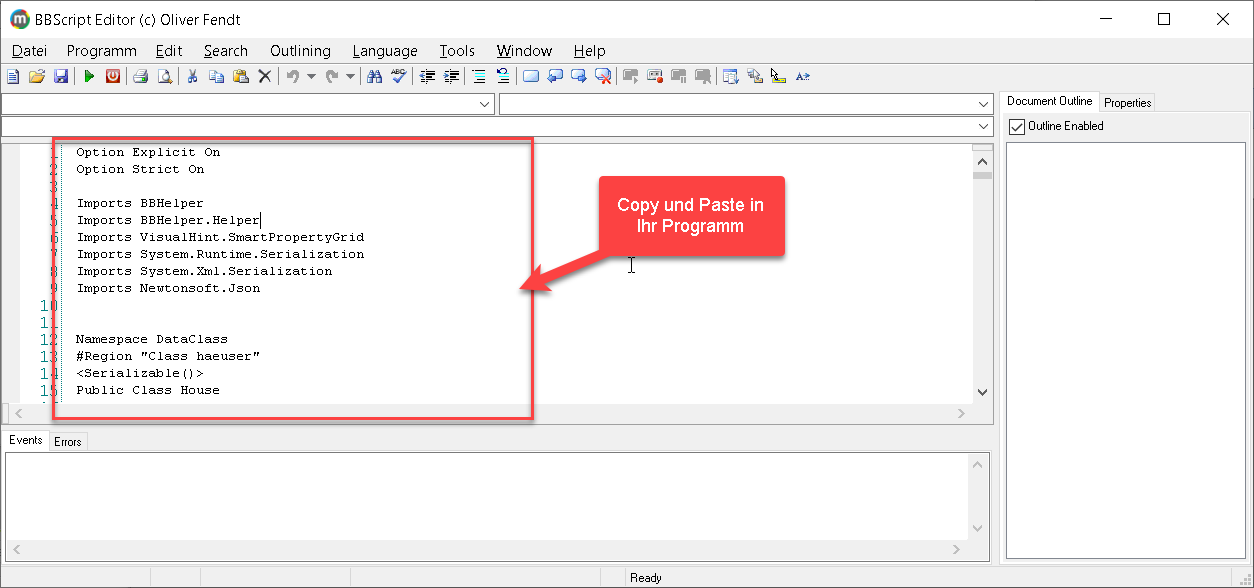Go to next bookmark icon
The width and height of the screenshot is (1254, 588).
[x=579, y=76]
